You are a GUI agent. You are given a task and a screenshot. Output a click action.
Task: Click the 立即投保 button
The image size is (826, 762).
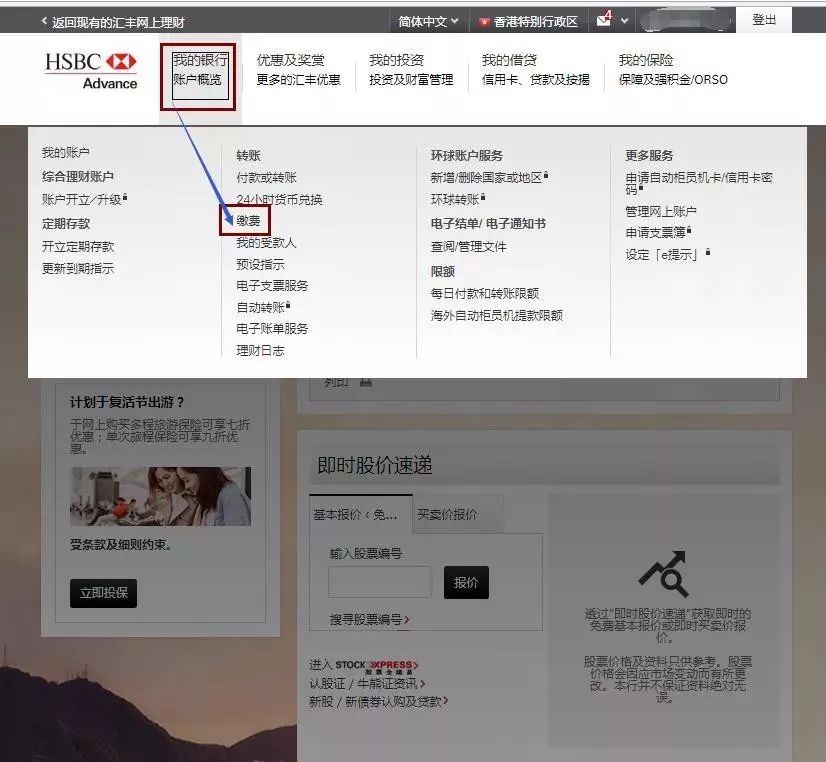(103, 593)
